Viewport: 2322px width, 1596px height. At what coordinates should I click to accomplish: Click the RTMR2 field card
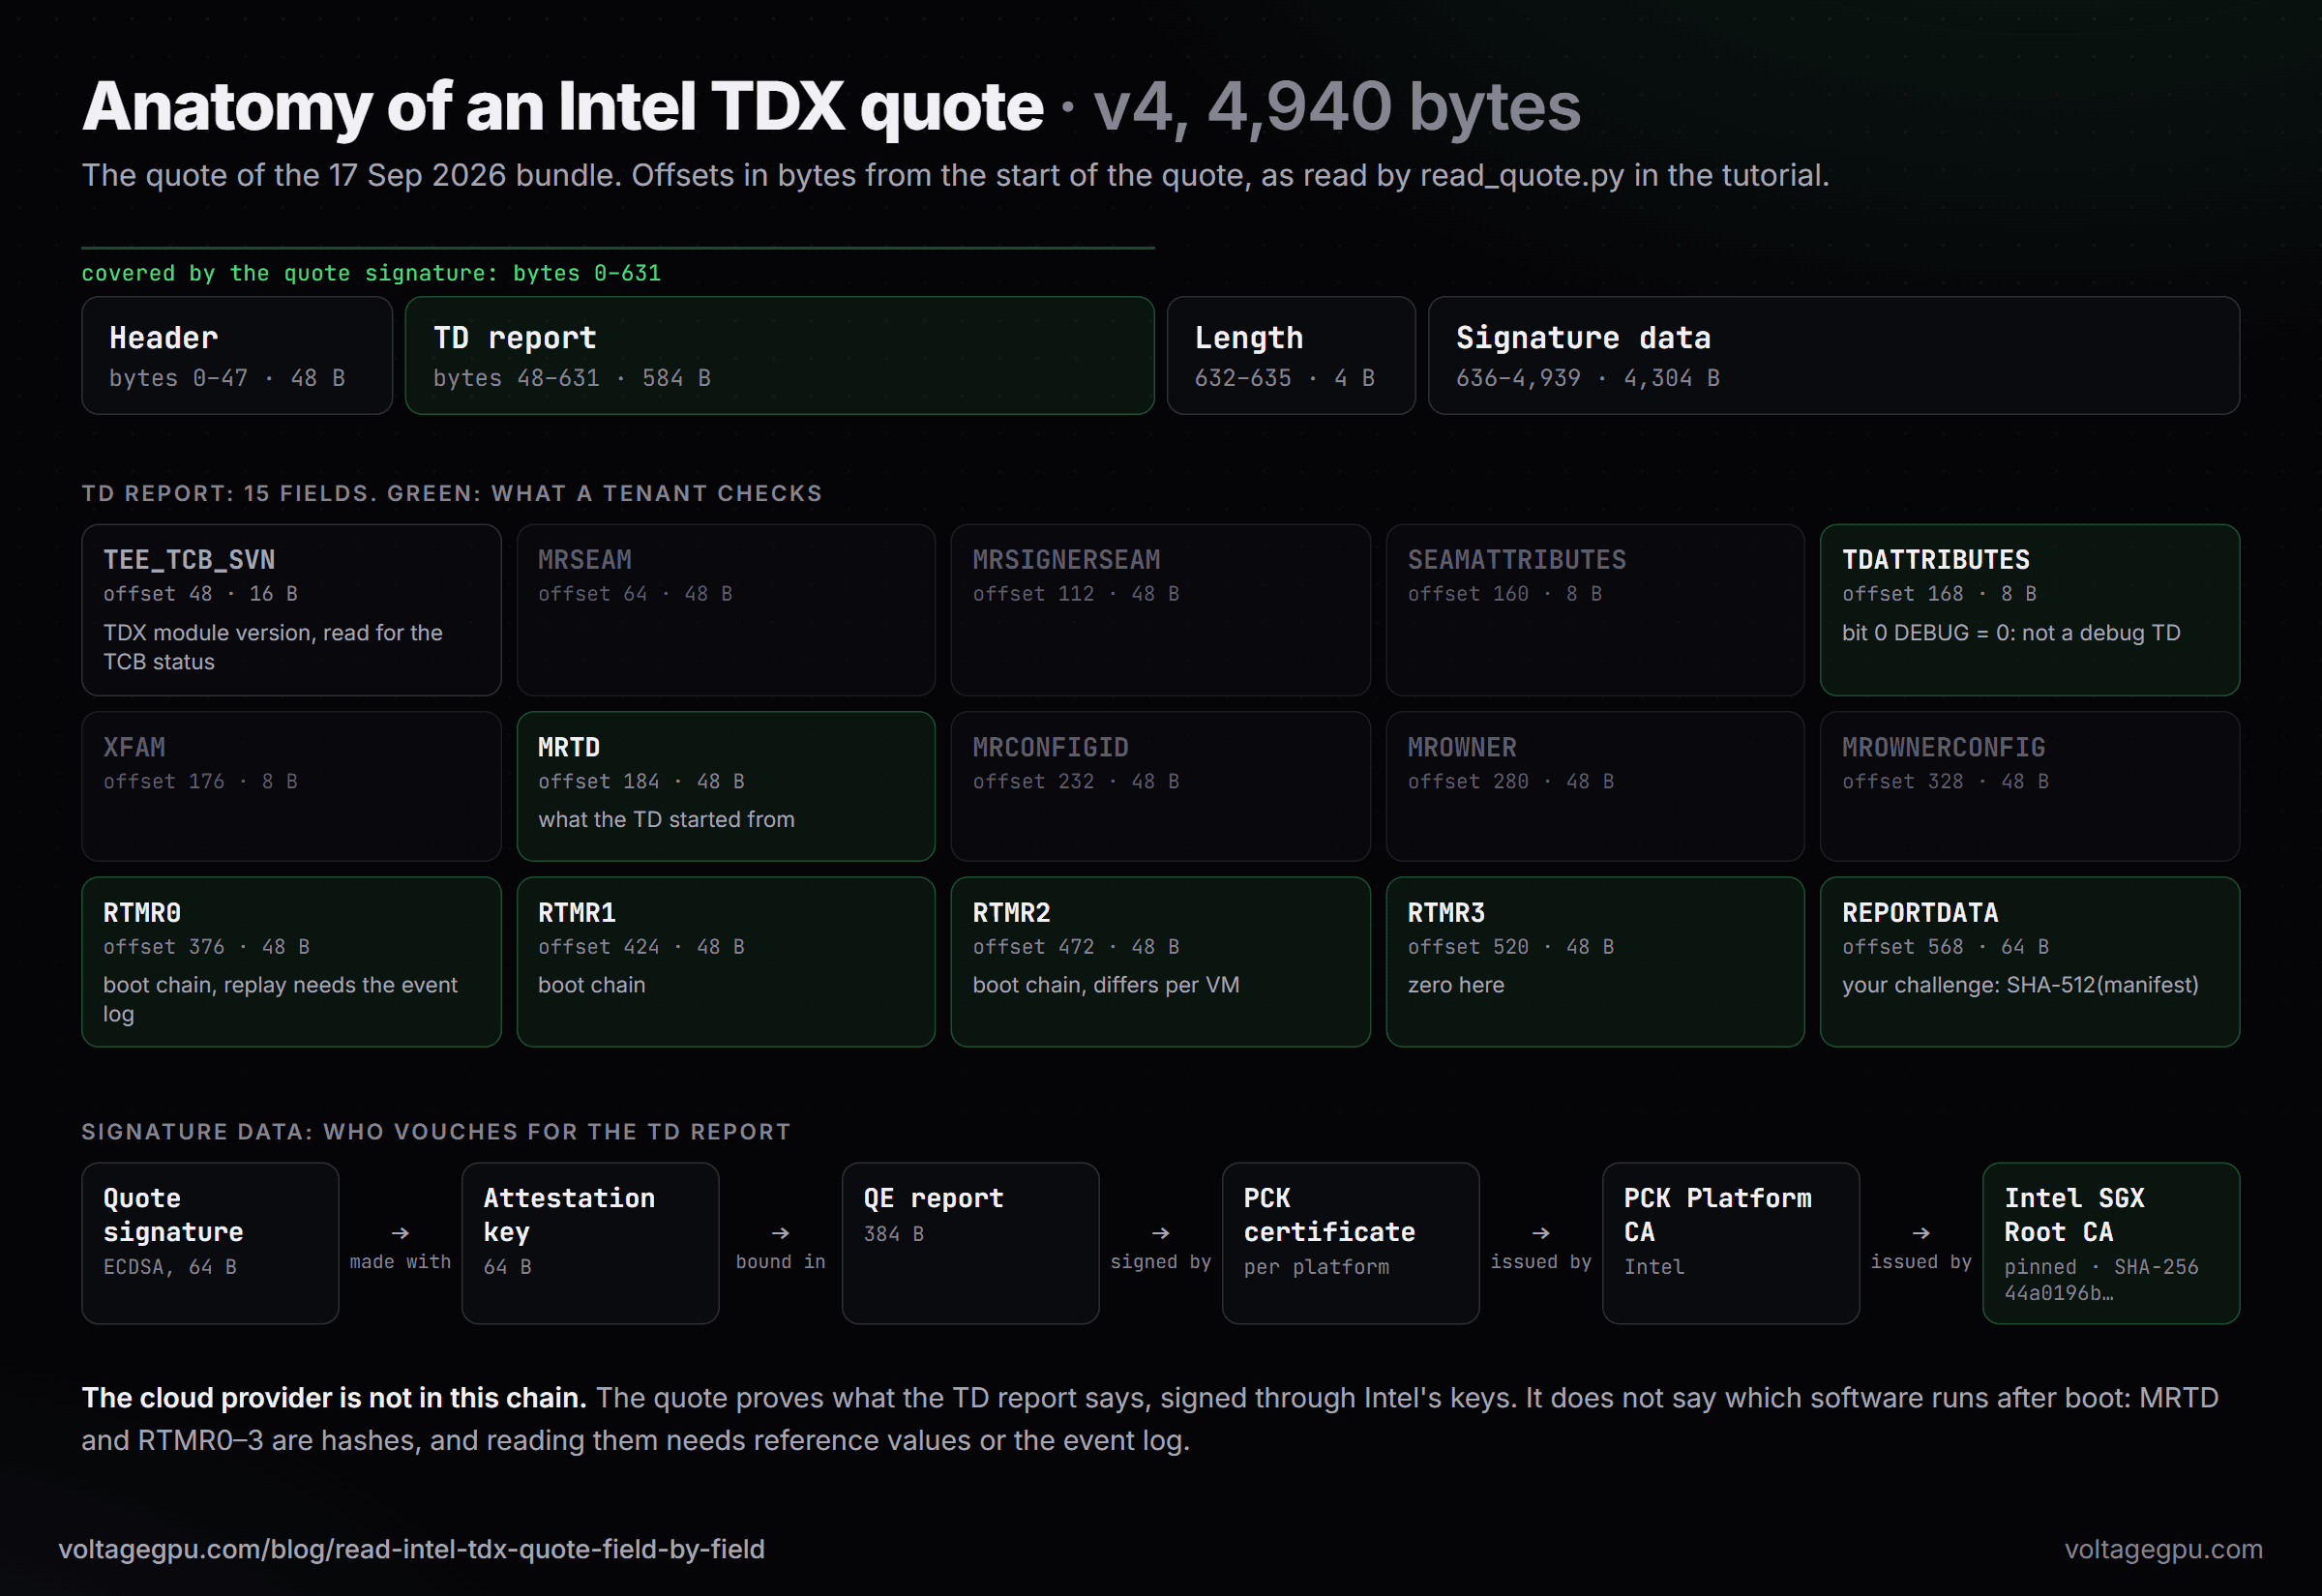point(1160,962)
